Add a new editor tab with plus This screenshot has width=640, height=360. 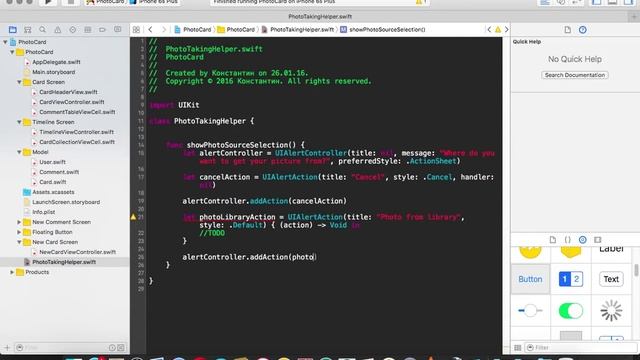pyautogui.click(x=634, y=17)
